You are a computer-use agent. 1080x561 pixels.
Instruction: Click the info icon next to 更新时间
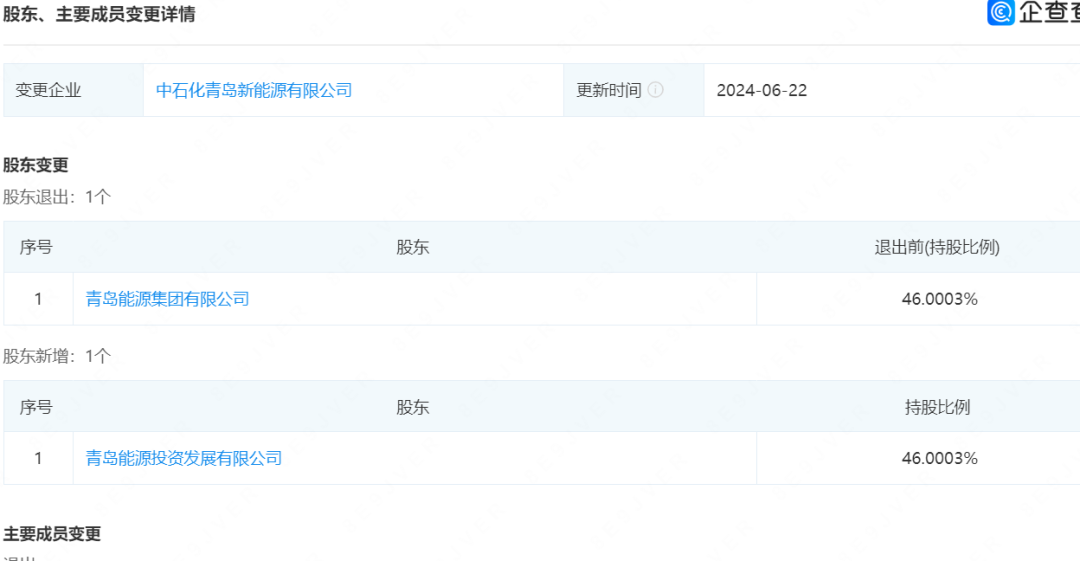tap(656, 90)
